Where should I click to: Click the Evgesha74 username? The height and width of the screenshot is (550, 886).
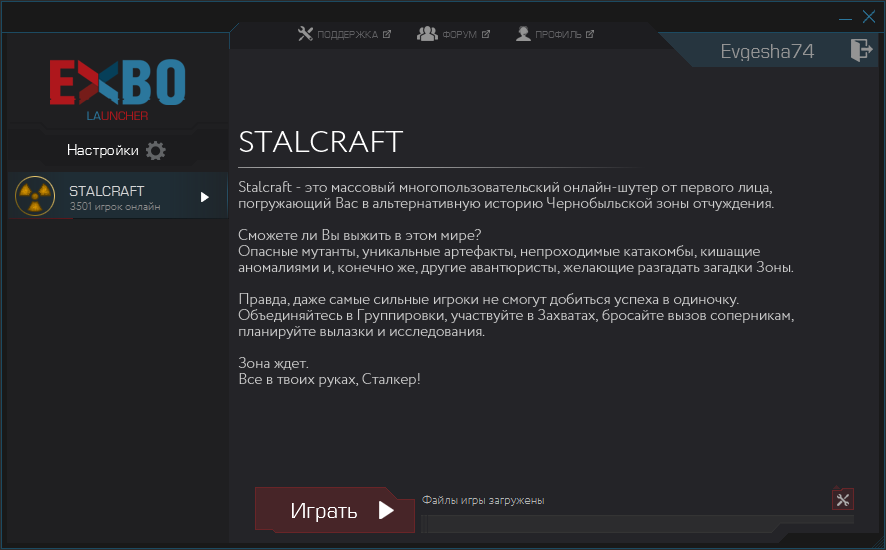767,51
